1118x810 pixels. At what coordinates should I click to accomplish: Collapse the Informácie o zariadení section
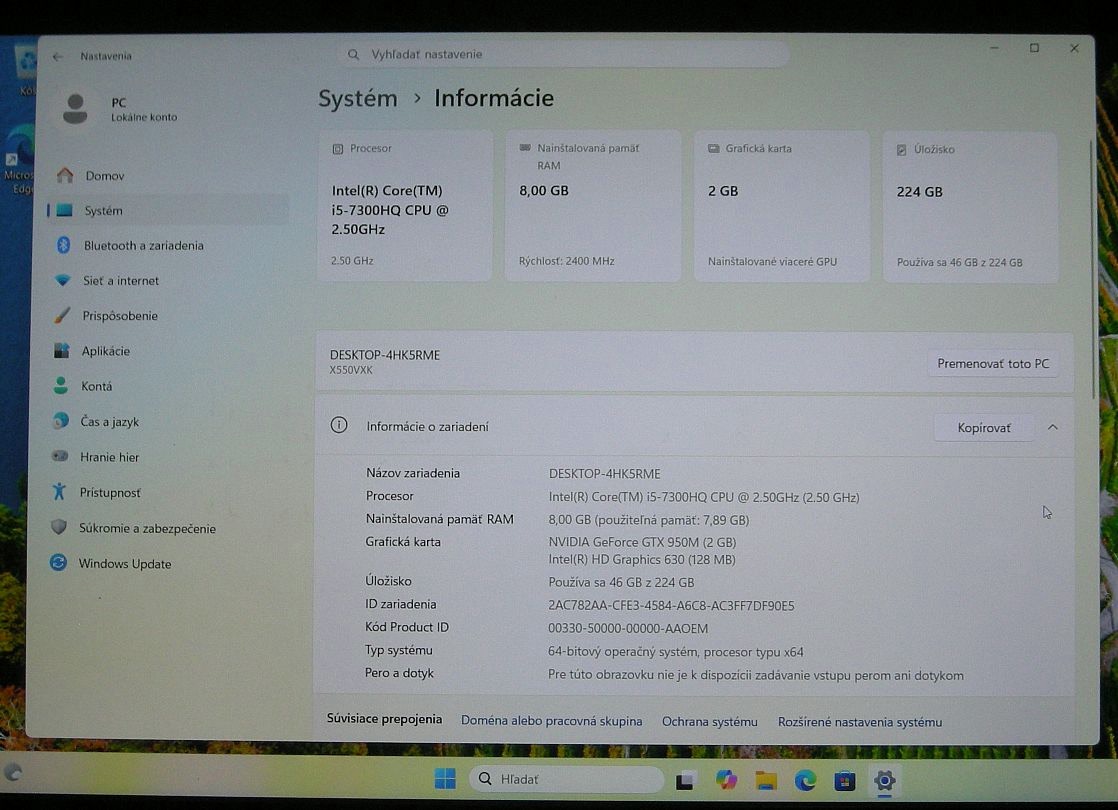click(1052, 427)
